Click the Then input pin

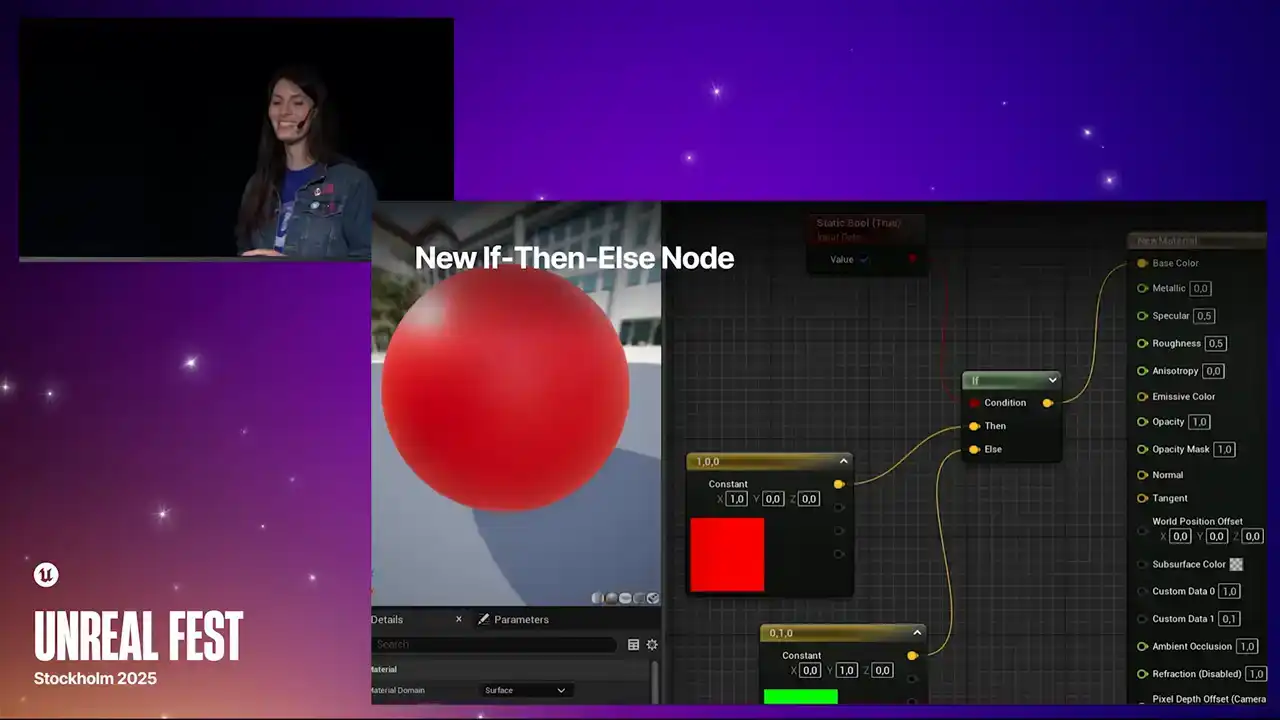tap(974, 426)
